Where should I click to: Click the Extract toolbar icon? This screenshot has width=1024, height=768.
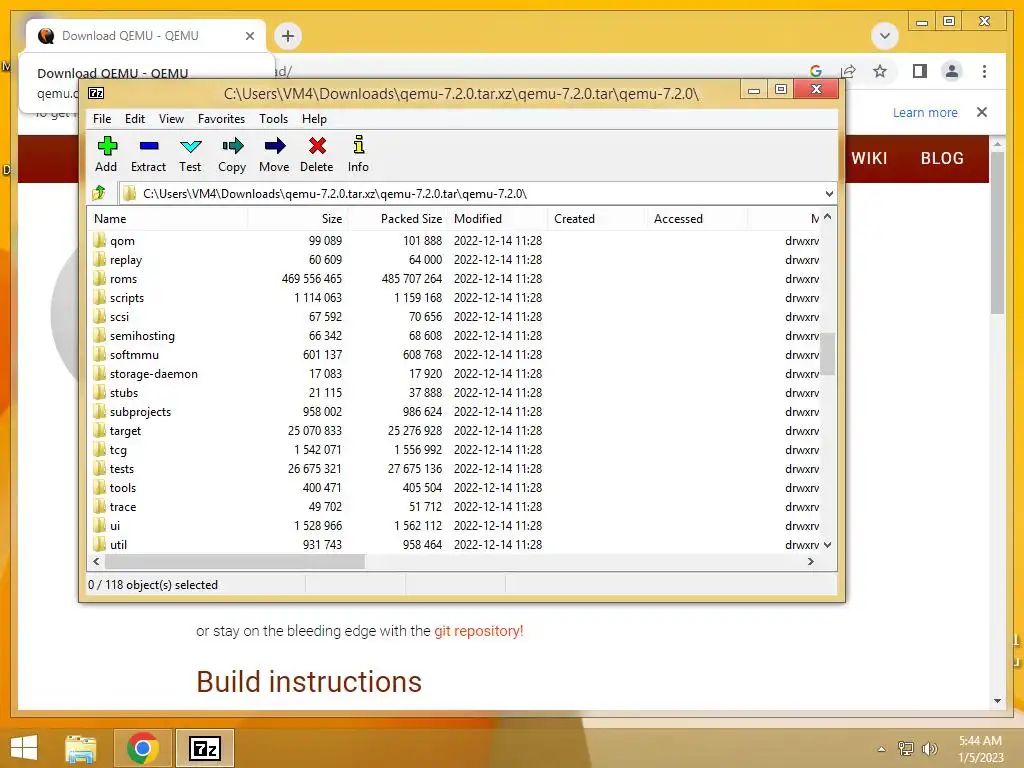149,146
